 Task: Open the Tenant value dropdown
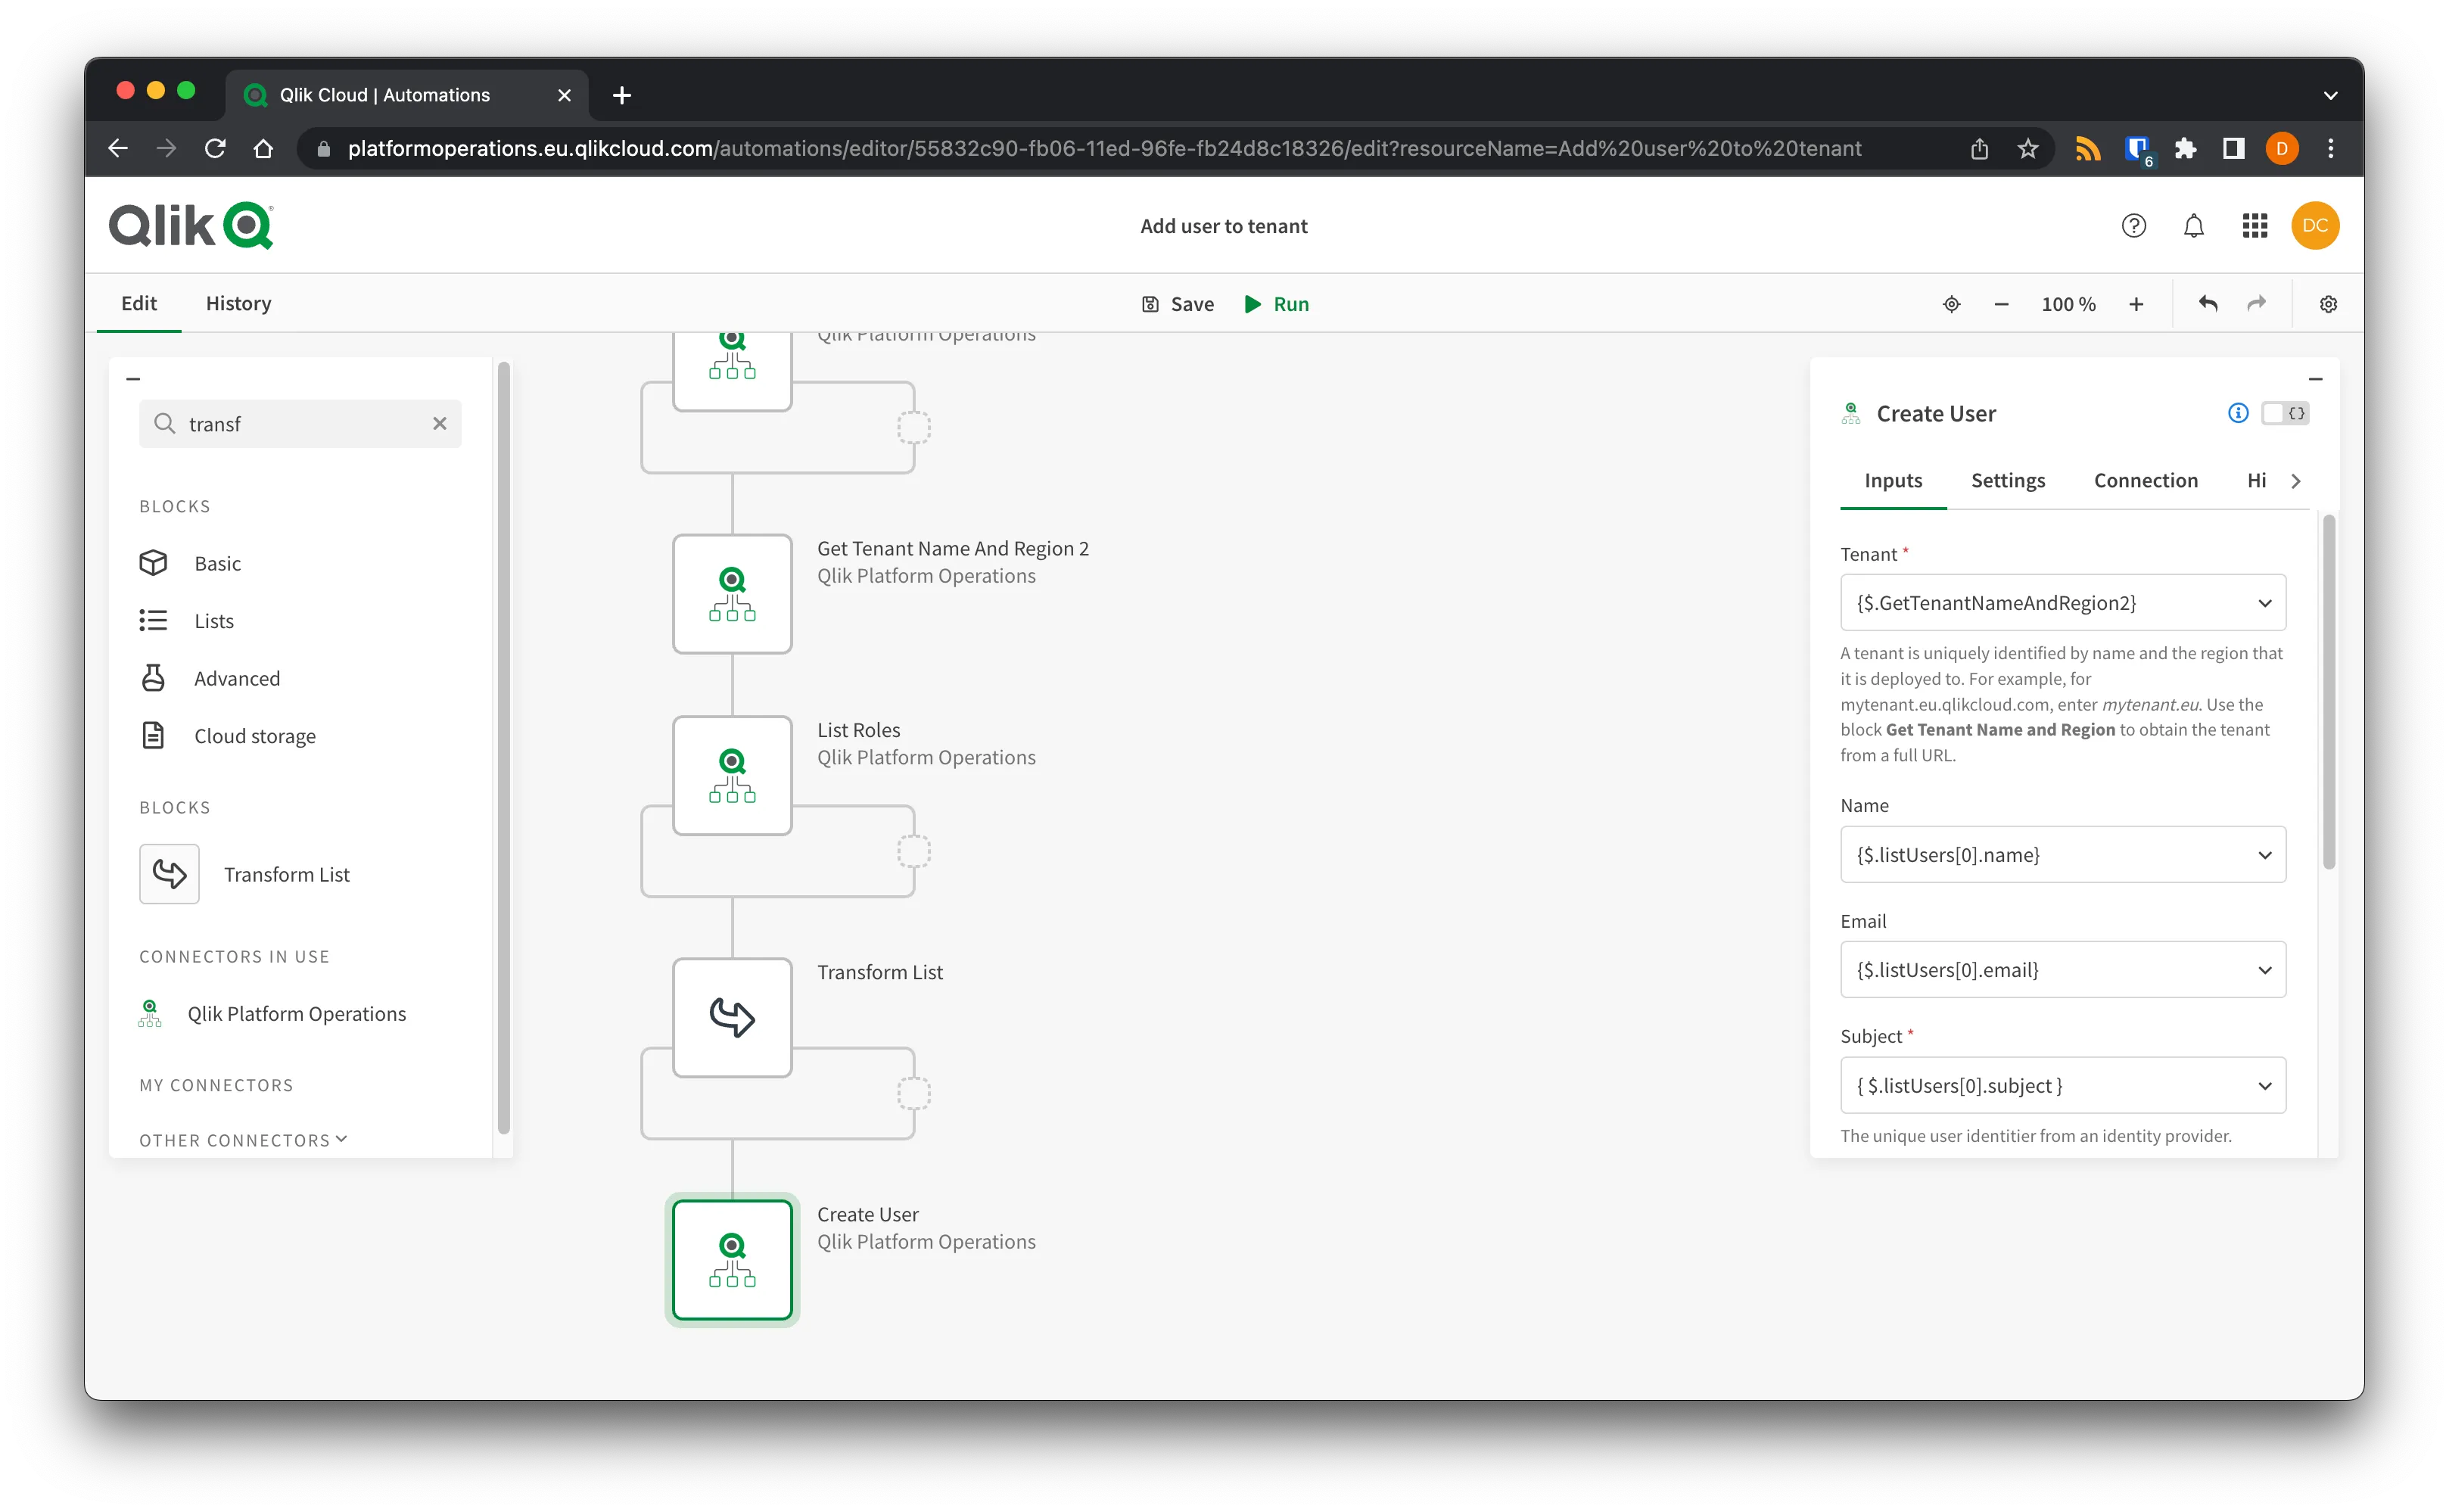(x=2264, y=602)
